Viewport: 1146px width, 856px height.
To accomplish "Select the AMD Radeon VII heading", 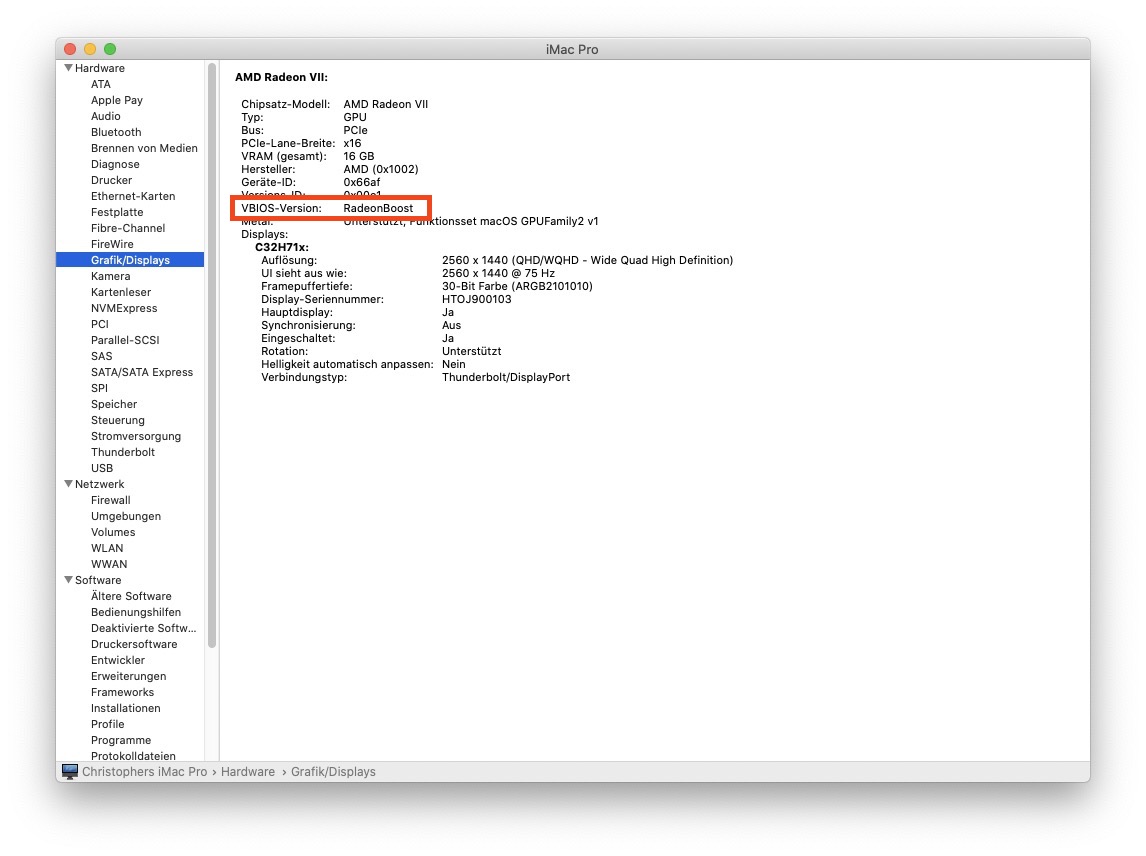I will (281, 77).
